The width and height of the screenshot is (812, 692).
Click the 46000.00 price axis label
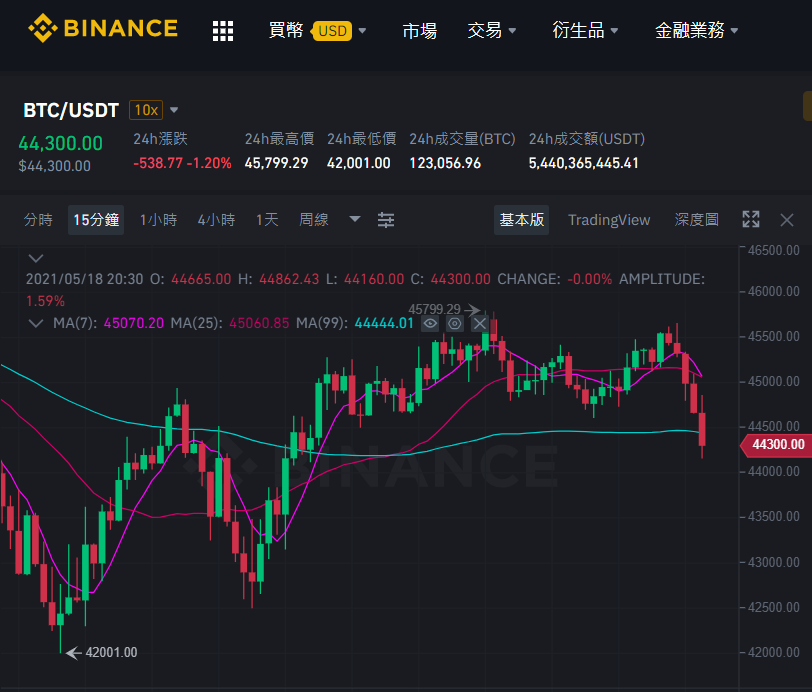click(774, 291)
